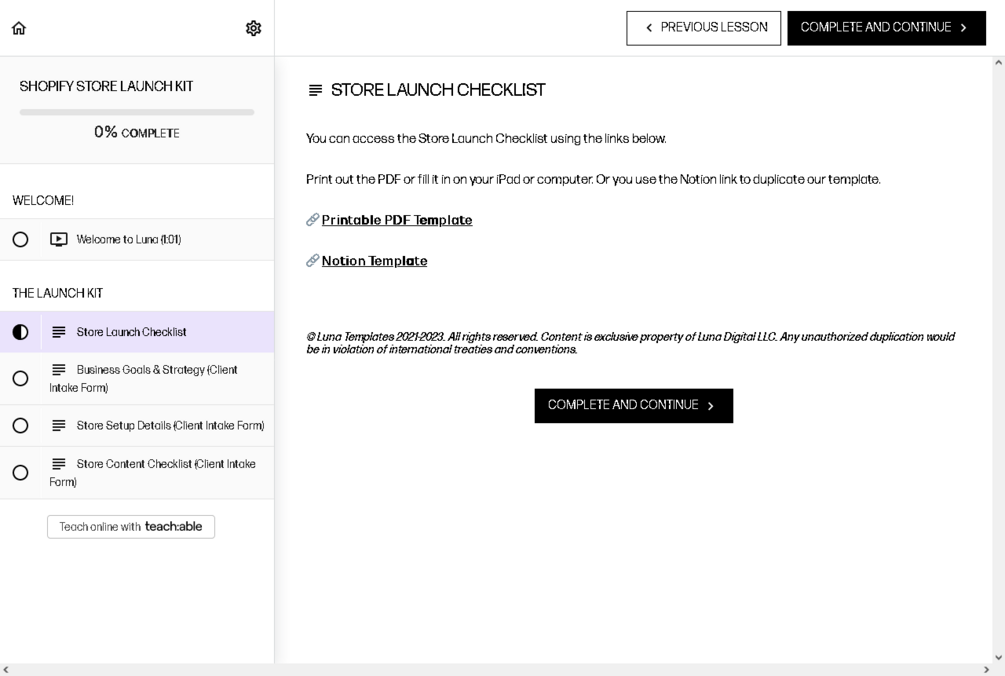Click the video icon beside Welcome to Luna
Viewport: 1005px width, 676px height.
59,240
